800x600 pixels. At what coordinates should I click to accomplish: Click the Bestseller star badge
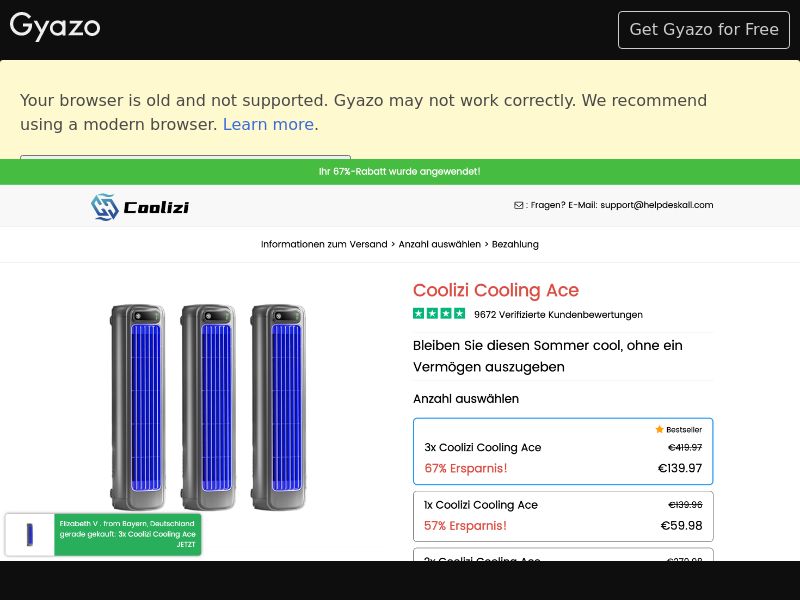(679, 430)
